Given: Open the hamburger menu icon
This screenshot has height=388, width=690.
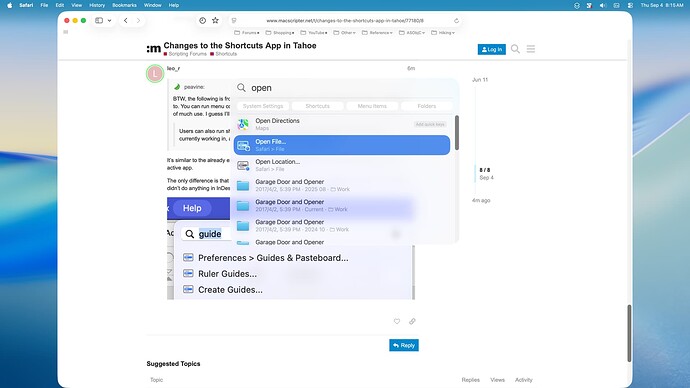Looking at the screenshot, I should pyautogui.click(x=531, y=49).
